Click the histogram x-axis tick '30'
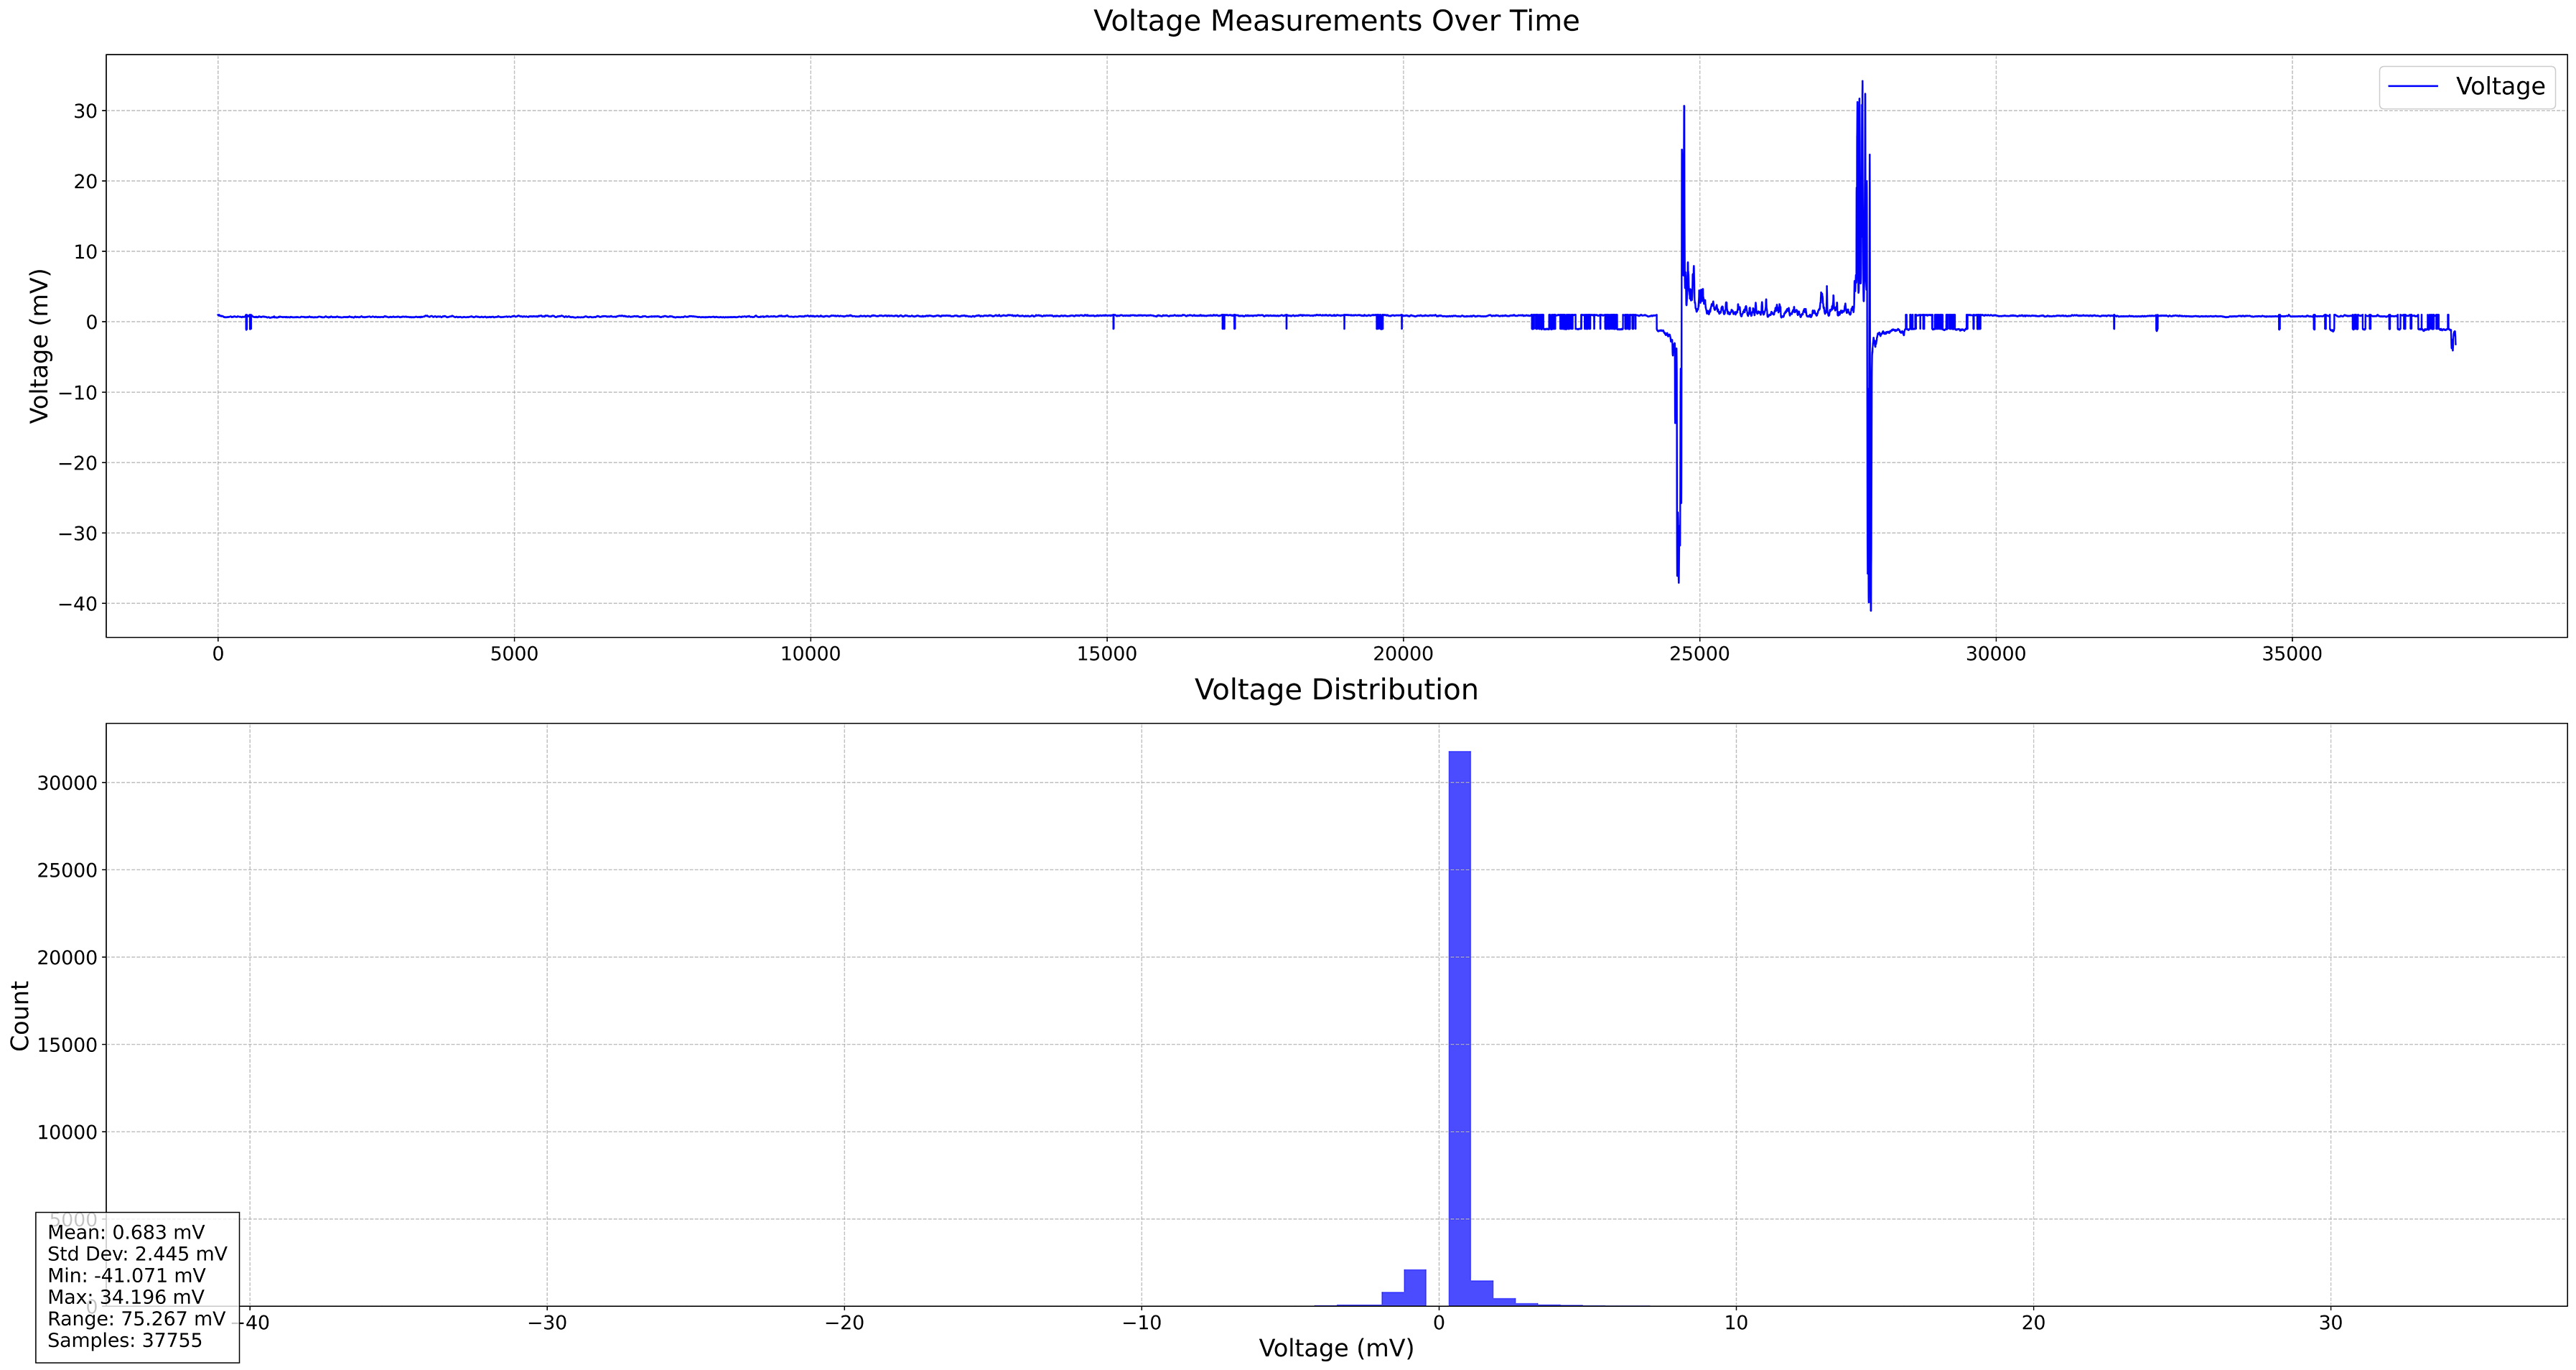Viewport: 2576px width, 1370px height. tap(2331, 1323)
